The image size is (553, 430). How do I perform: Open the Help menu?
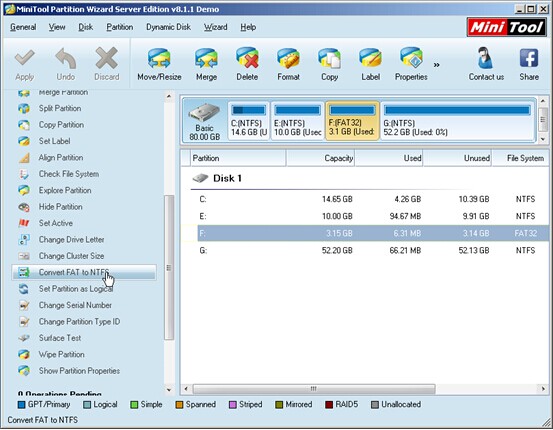[248, 27]
